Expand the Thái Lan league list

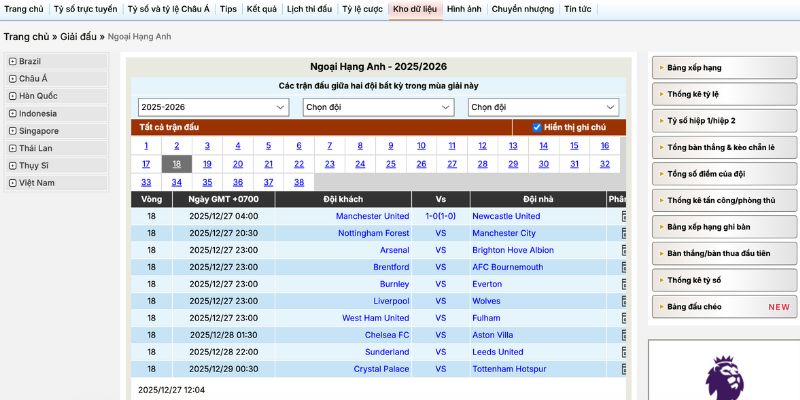[12, 148]
